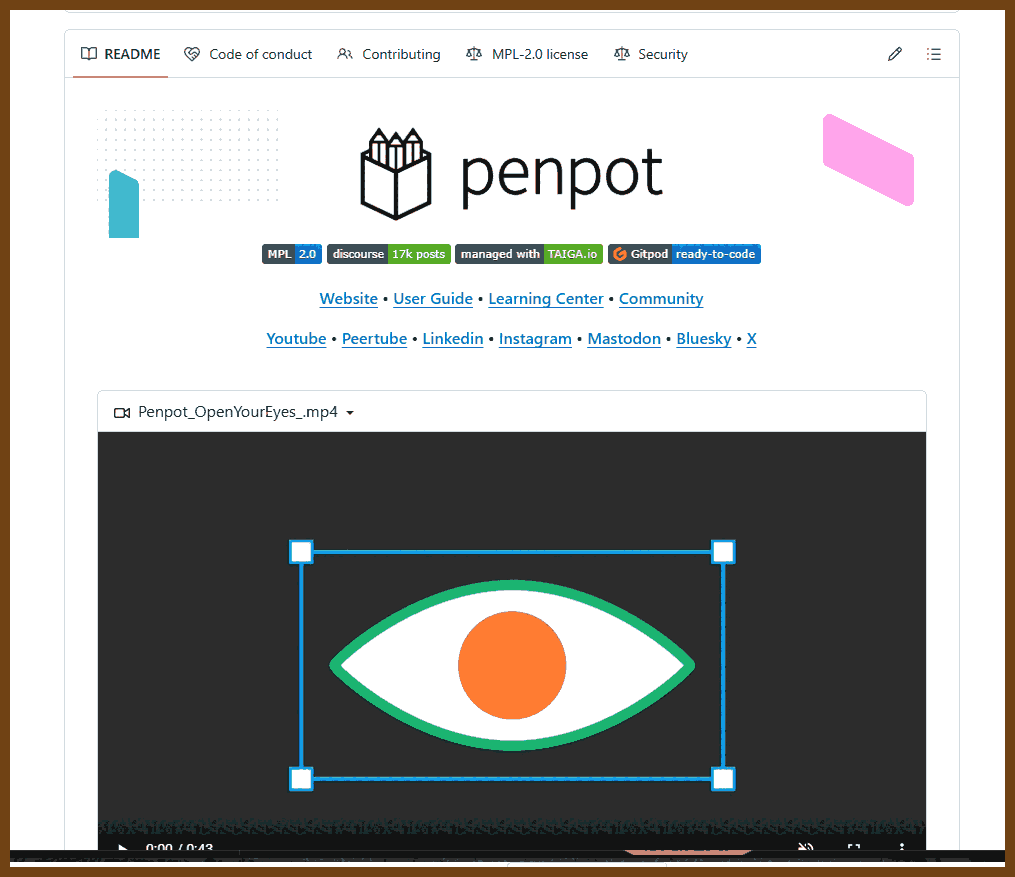
Task: Enter fullscreen mode on the video
Action: (854, 848)
